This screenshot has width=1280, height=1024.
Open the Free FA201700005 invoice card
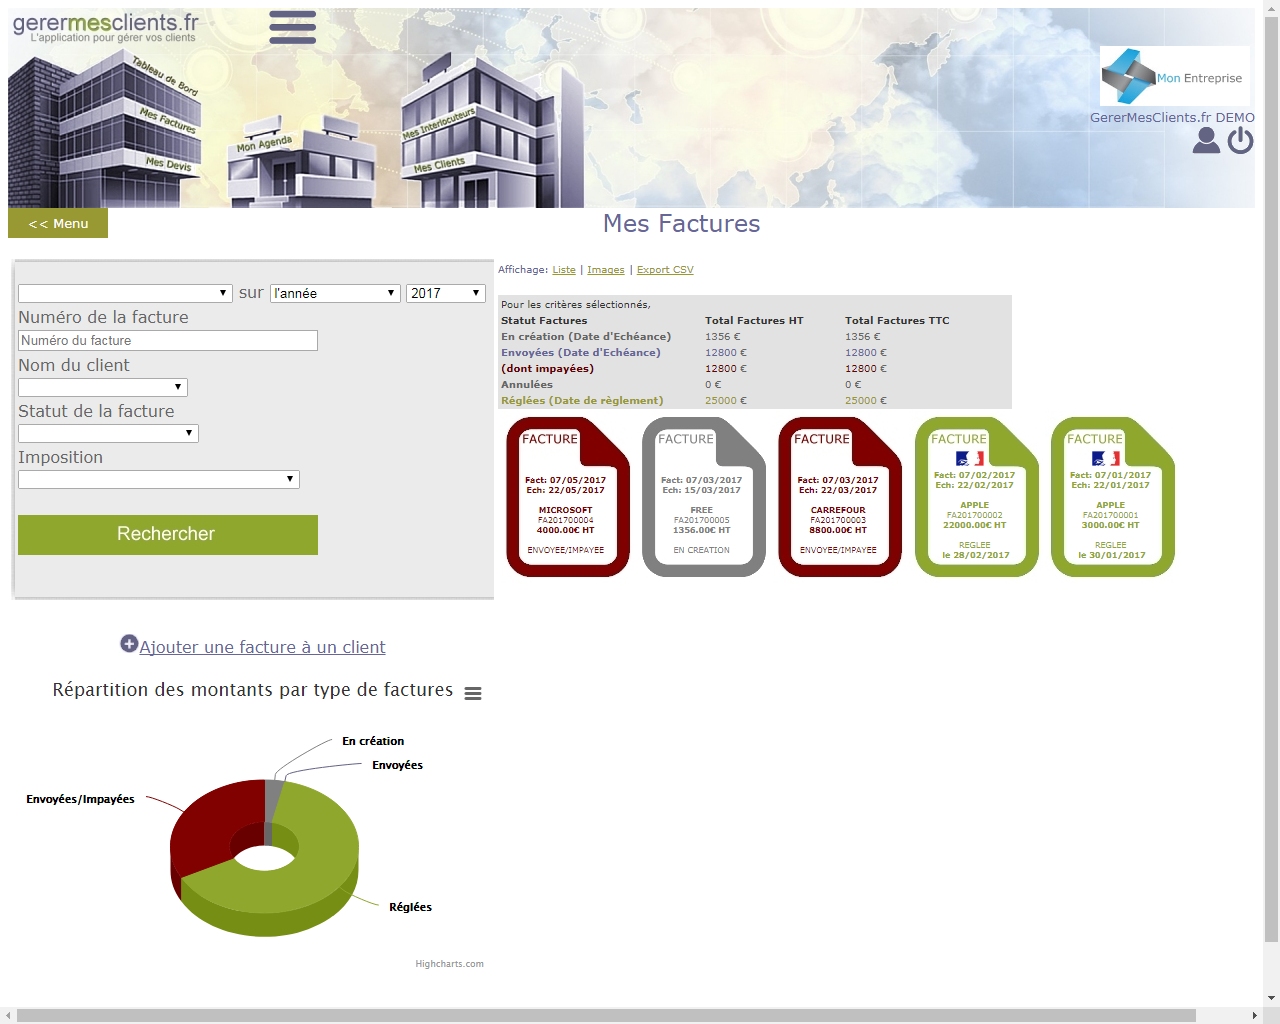(x=704, y=497)
